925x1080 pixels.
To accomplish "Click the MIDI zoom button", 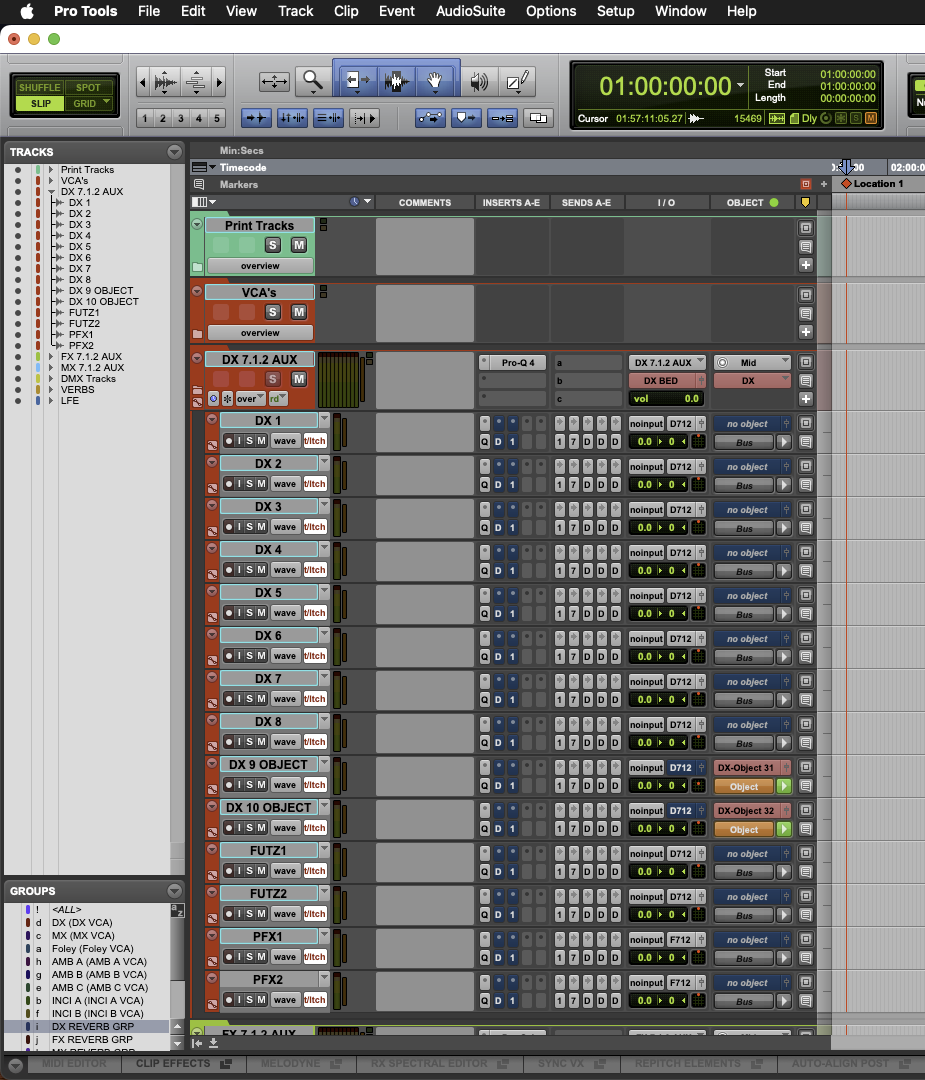I will tap(196, 83).
